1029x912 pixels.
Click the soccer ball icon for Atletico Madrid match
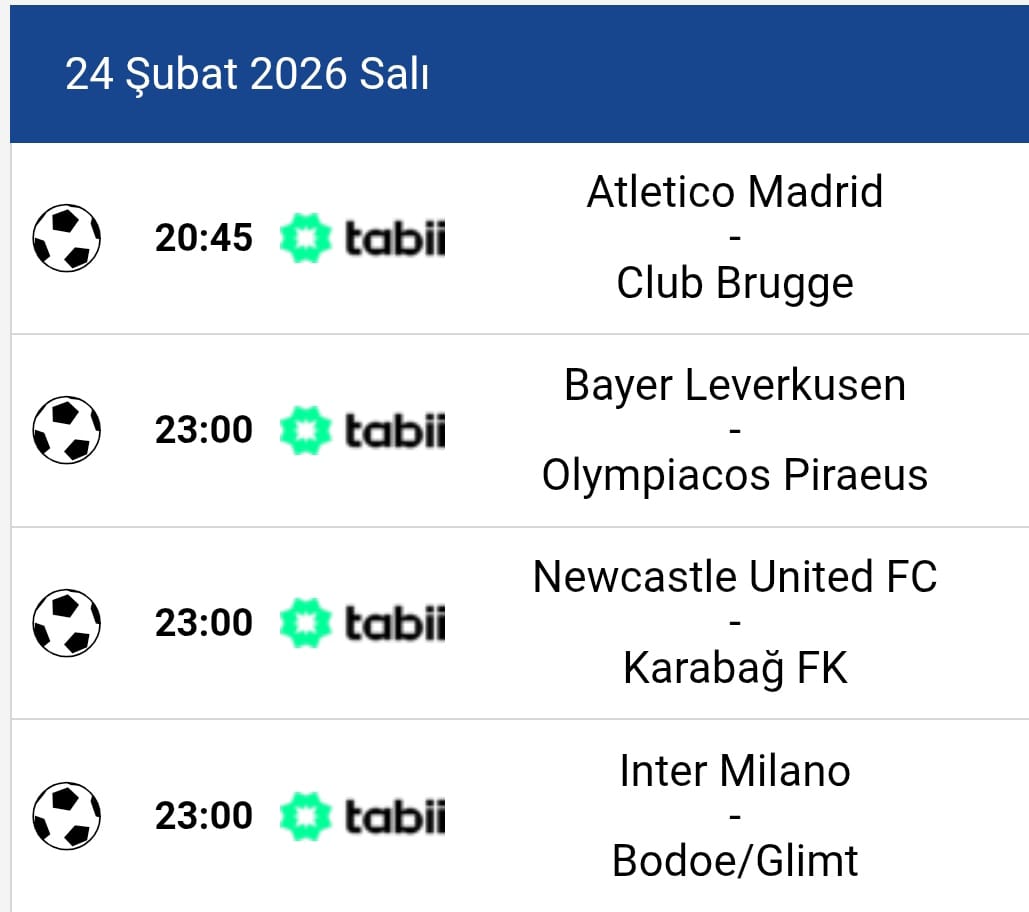[67, 238]
